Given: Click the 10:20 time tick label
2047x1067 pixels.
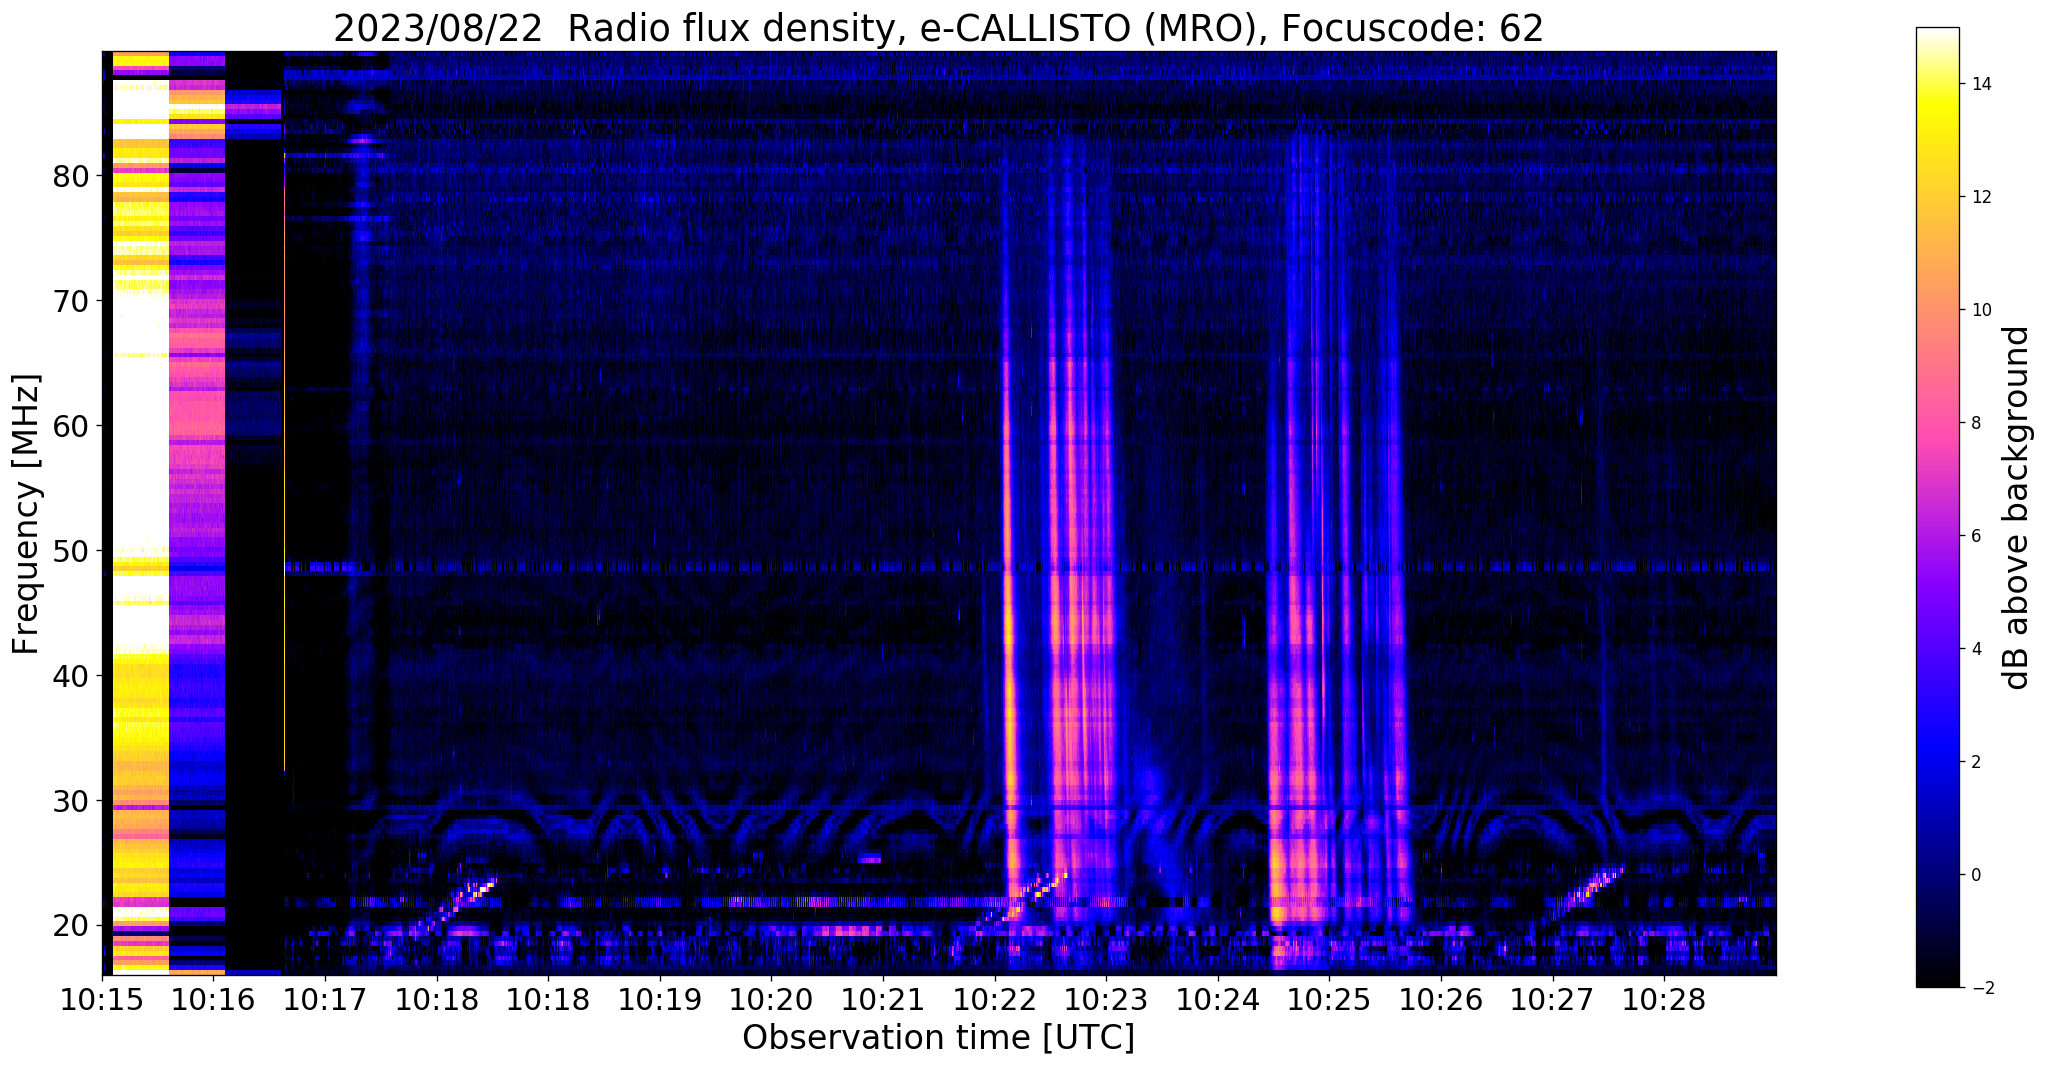Looking at the screenshot, I should (771, 1000).
